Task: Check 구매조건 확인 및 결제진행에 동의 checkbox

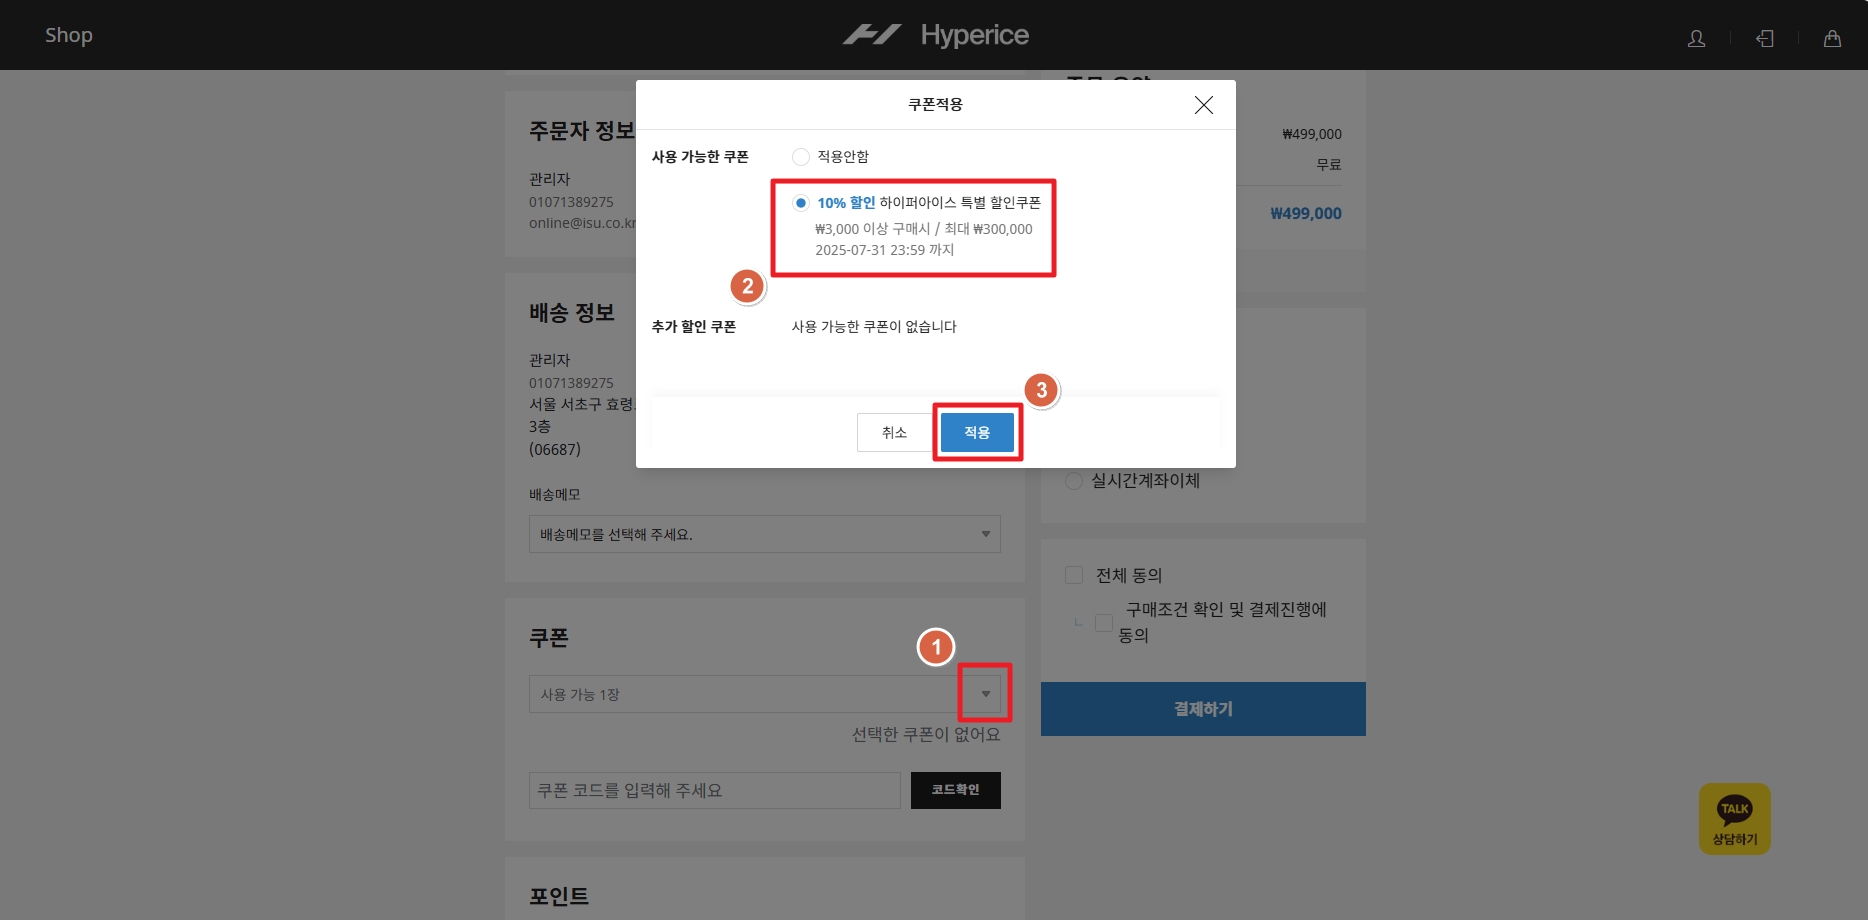Action: tap(1104, 622)
